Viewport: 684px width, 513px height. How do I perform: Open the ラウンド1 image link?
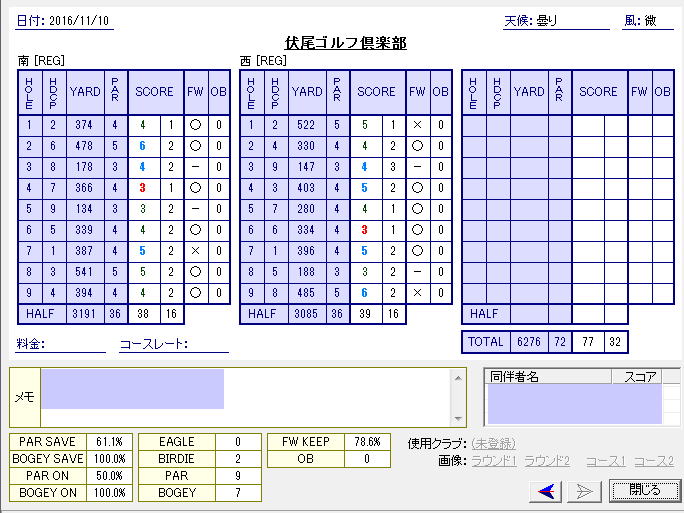494,461
